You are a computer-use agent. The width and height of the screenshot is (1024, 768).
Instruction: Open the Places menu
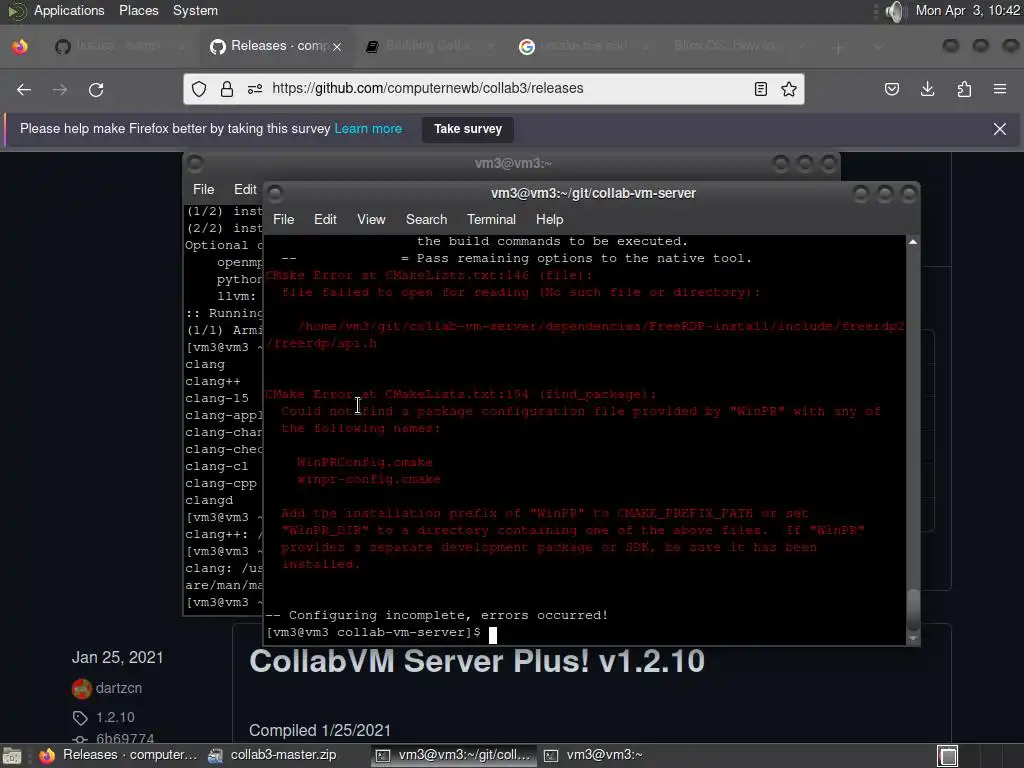(138, 10)
